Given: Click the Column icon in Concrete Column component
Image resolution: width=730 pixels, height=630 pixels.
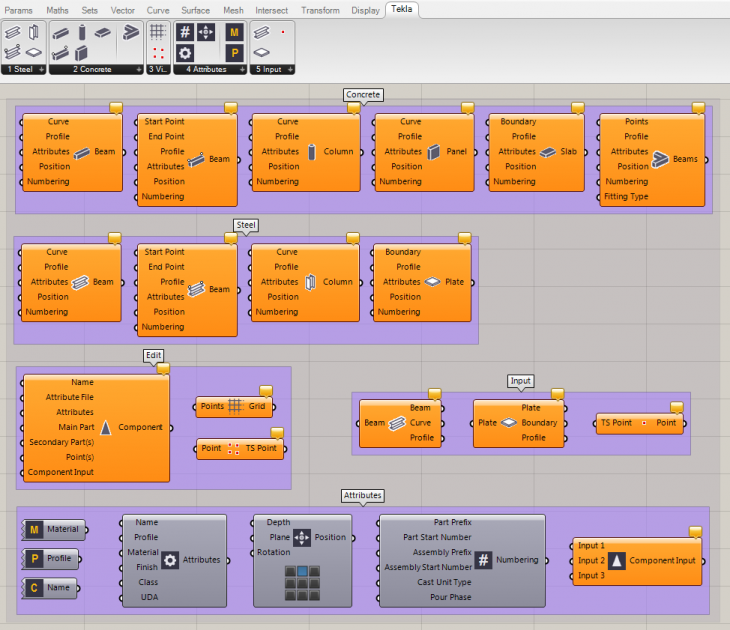Looking at the screenshot, I should (312, 152).
